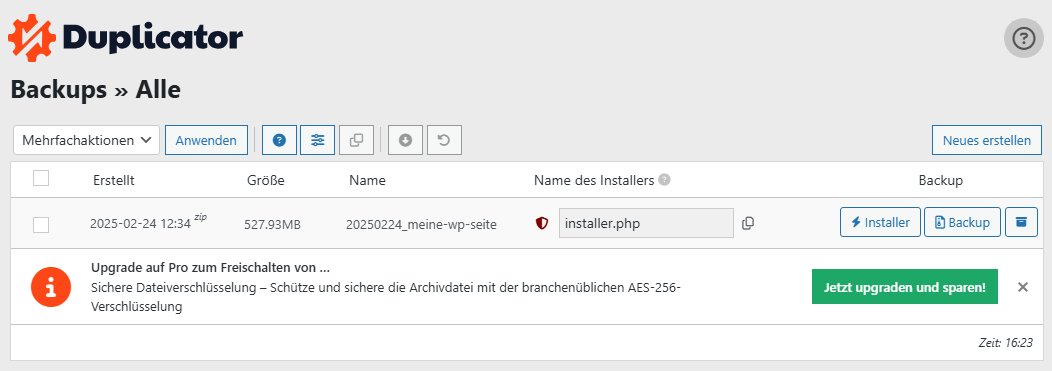Image resolution: width=1052 pixels, height=371 pixels.
Task: Open backup details archive box icon
Action: pyautogui.click(x=1021, y=222)
